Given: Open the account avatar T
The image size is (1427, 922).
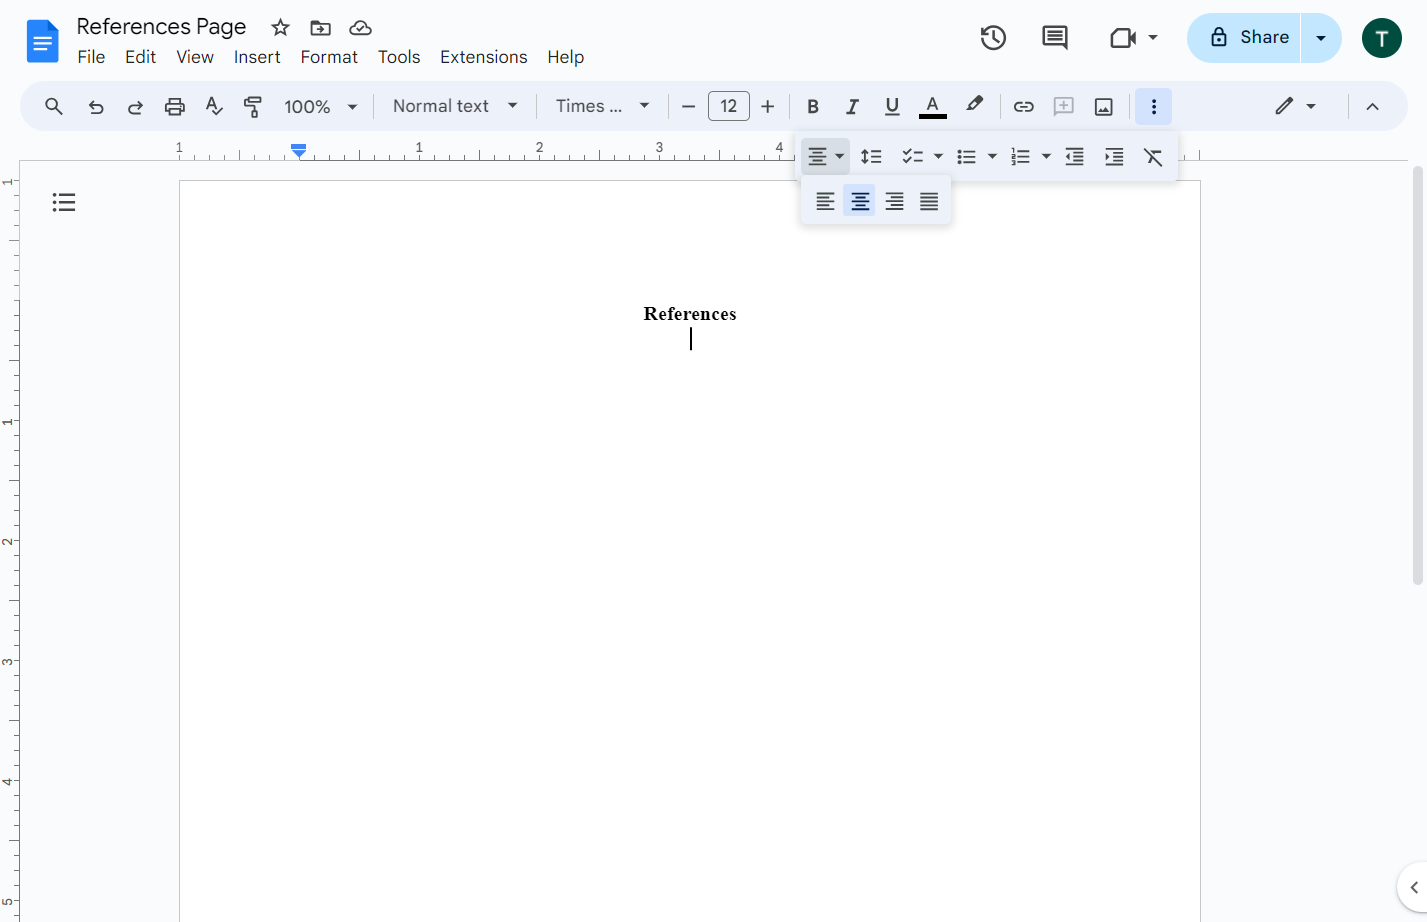Looking at the screenshot, I should [x=1382, y=38].
